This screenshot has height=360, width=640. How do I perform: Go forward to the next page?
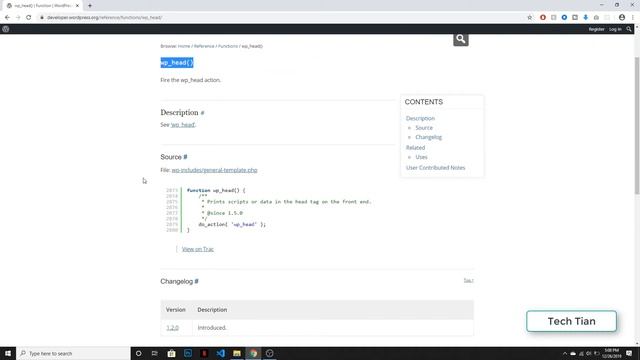pos(18,18)
